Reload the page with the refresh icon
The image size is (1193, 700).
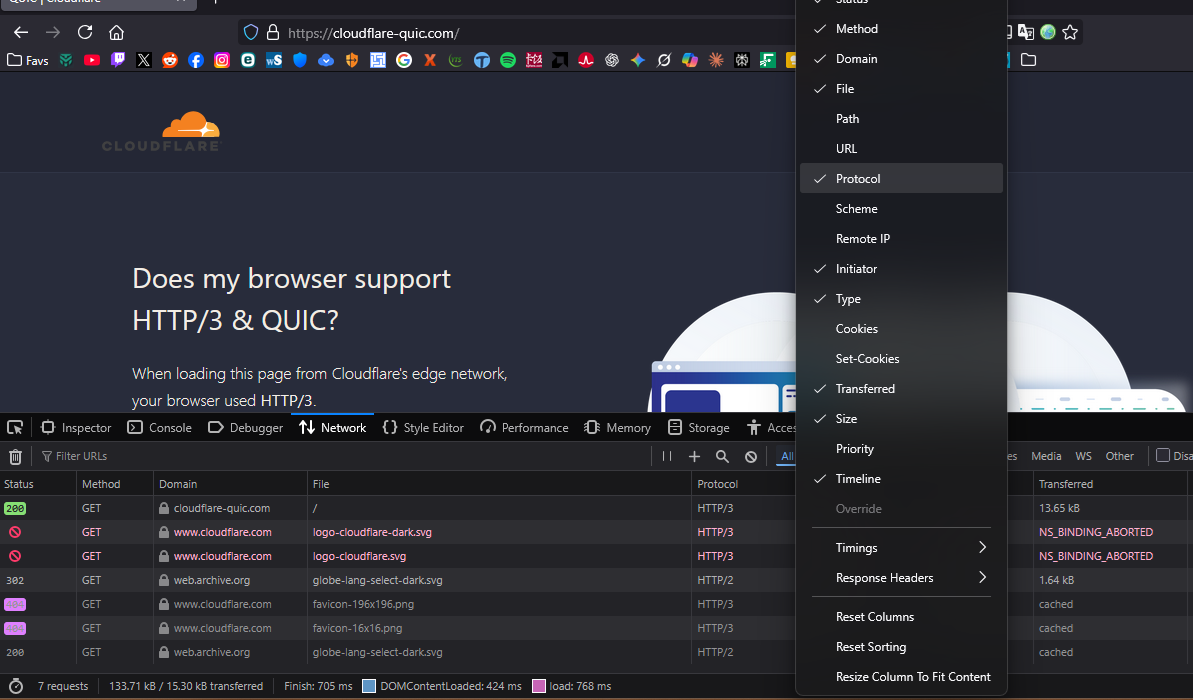[x=85, y=32]
